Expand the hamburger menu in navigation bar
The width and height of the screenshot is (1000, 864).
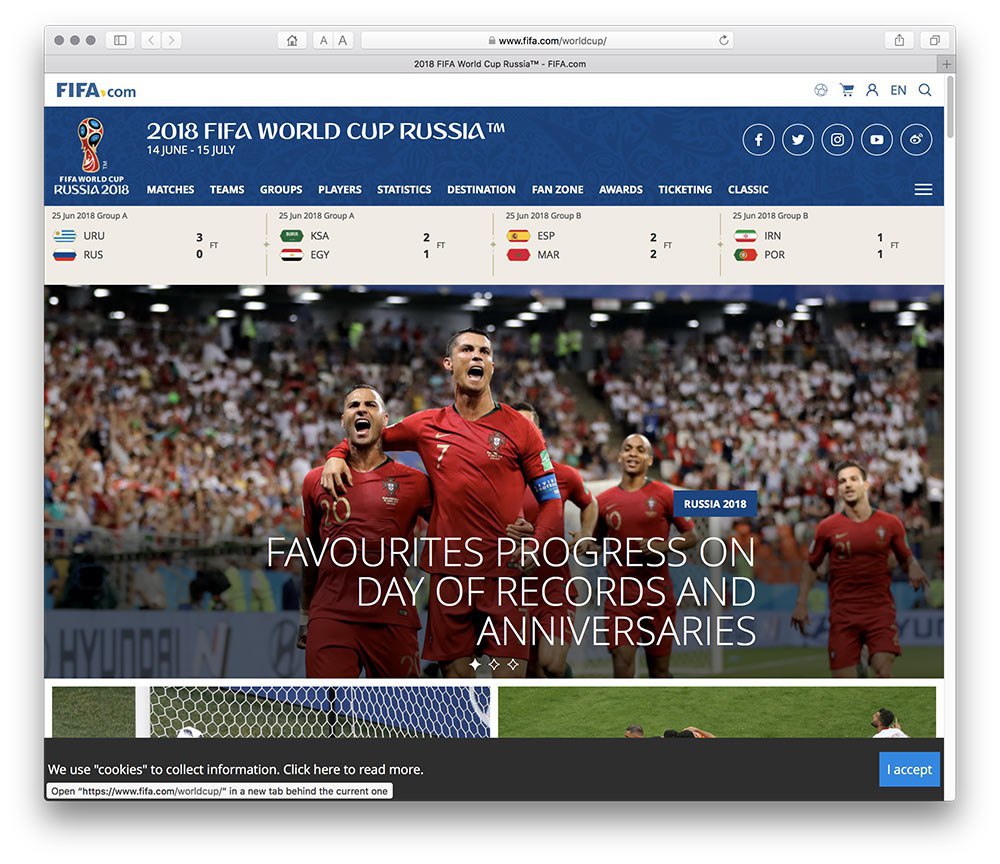[923, 189]
